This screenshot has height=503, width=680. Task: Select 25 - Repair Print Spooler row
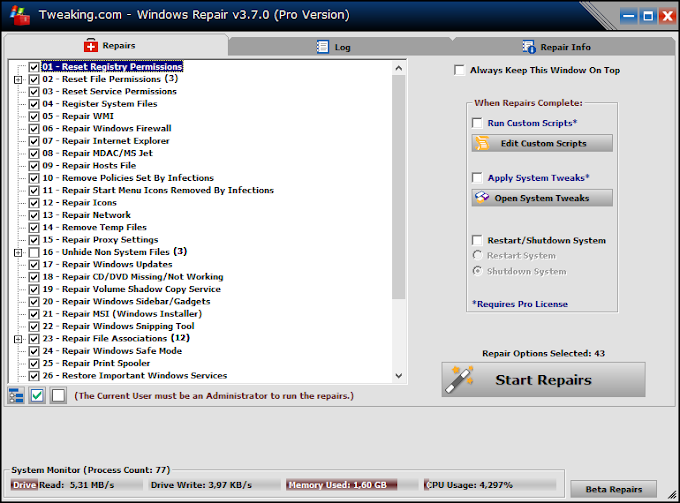click(96, 363)
